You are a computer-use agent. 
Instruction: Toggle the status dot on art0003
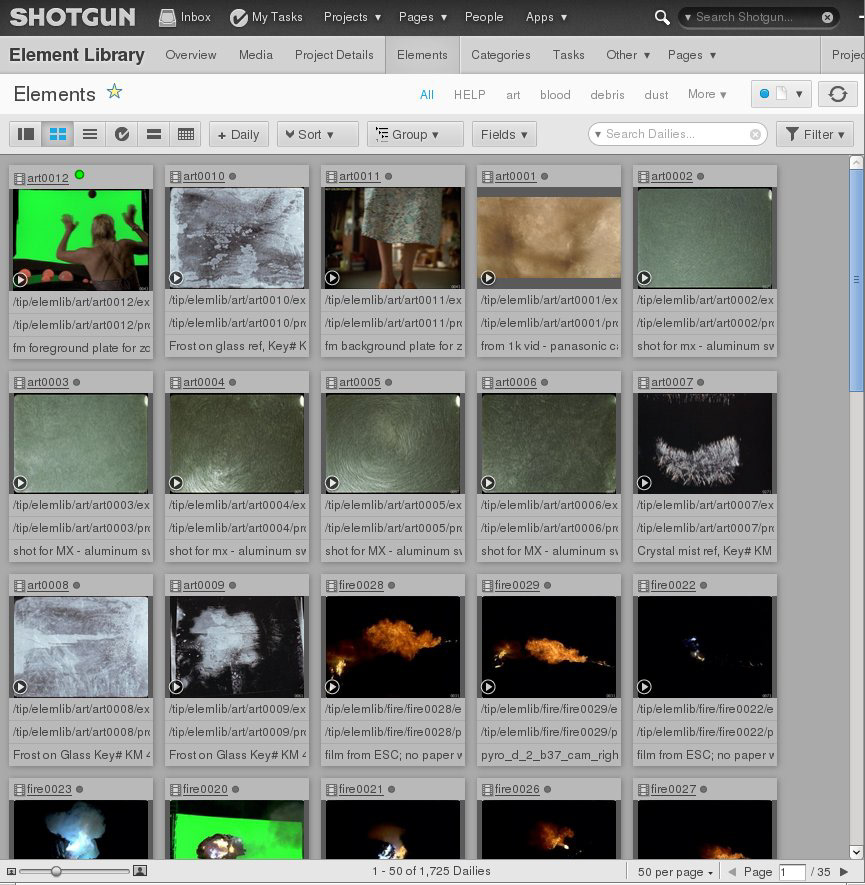click(77, 382)
